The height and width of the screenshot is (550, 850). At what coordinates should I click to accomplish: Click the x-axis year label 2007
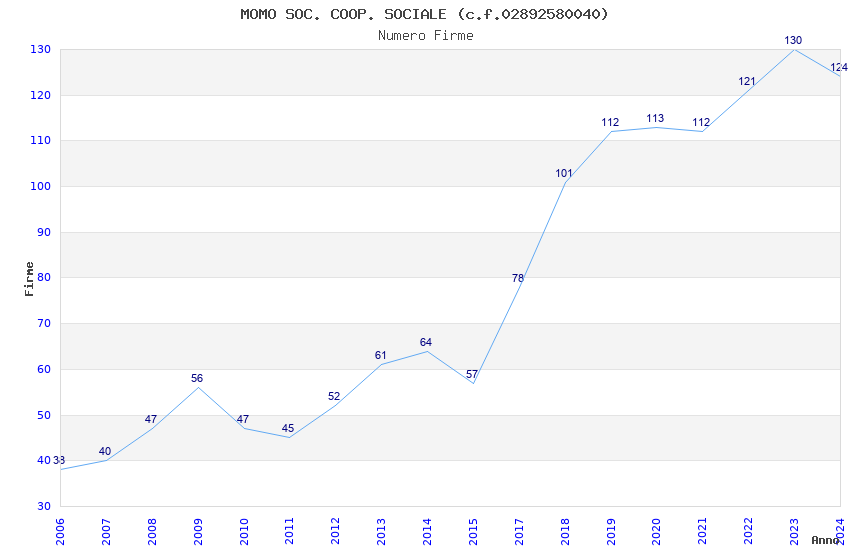coord(106,531)
